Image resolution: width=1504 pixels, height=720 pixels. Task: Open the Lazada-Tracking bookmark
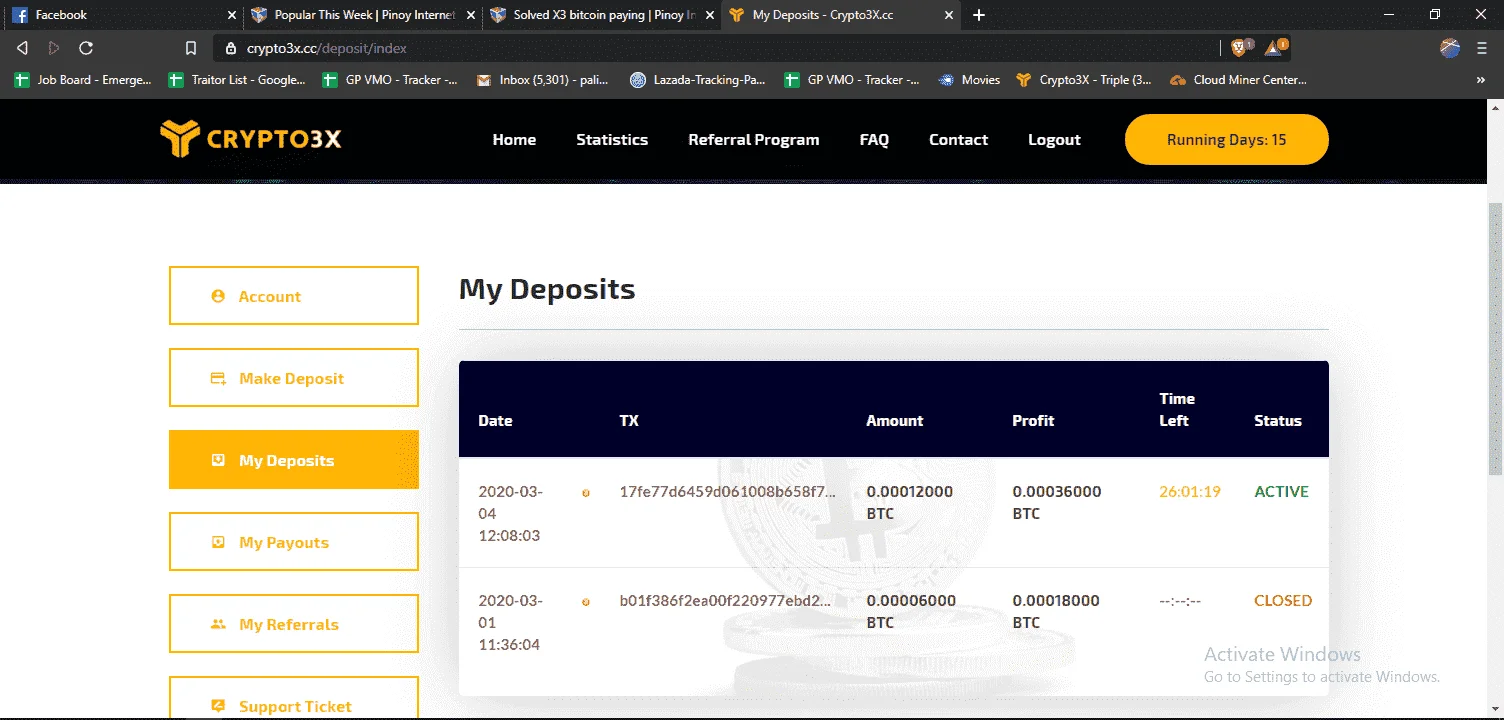click(699, 80)
